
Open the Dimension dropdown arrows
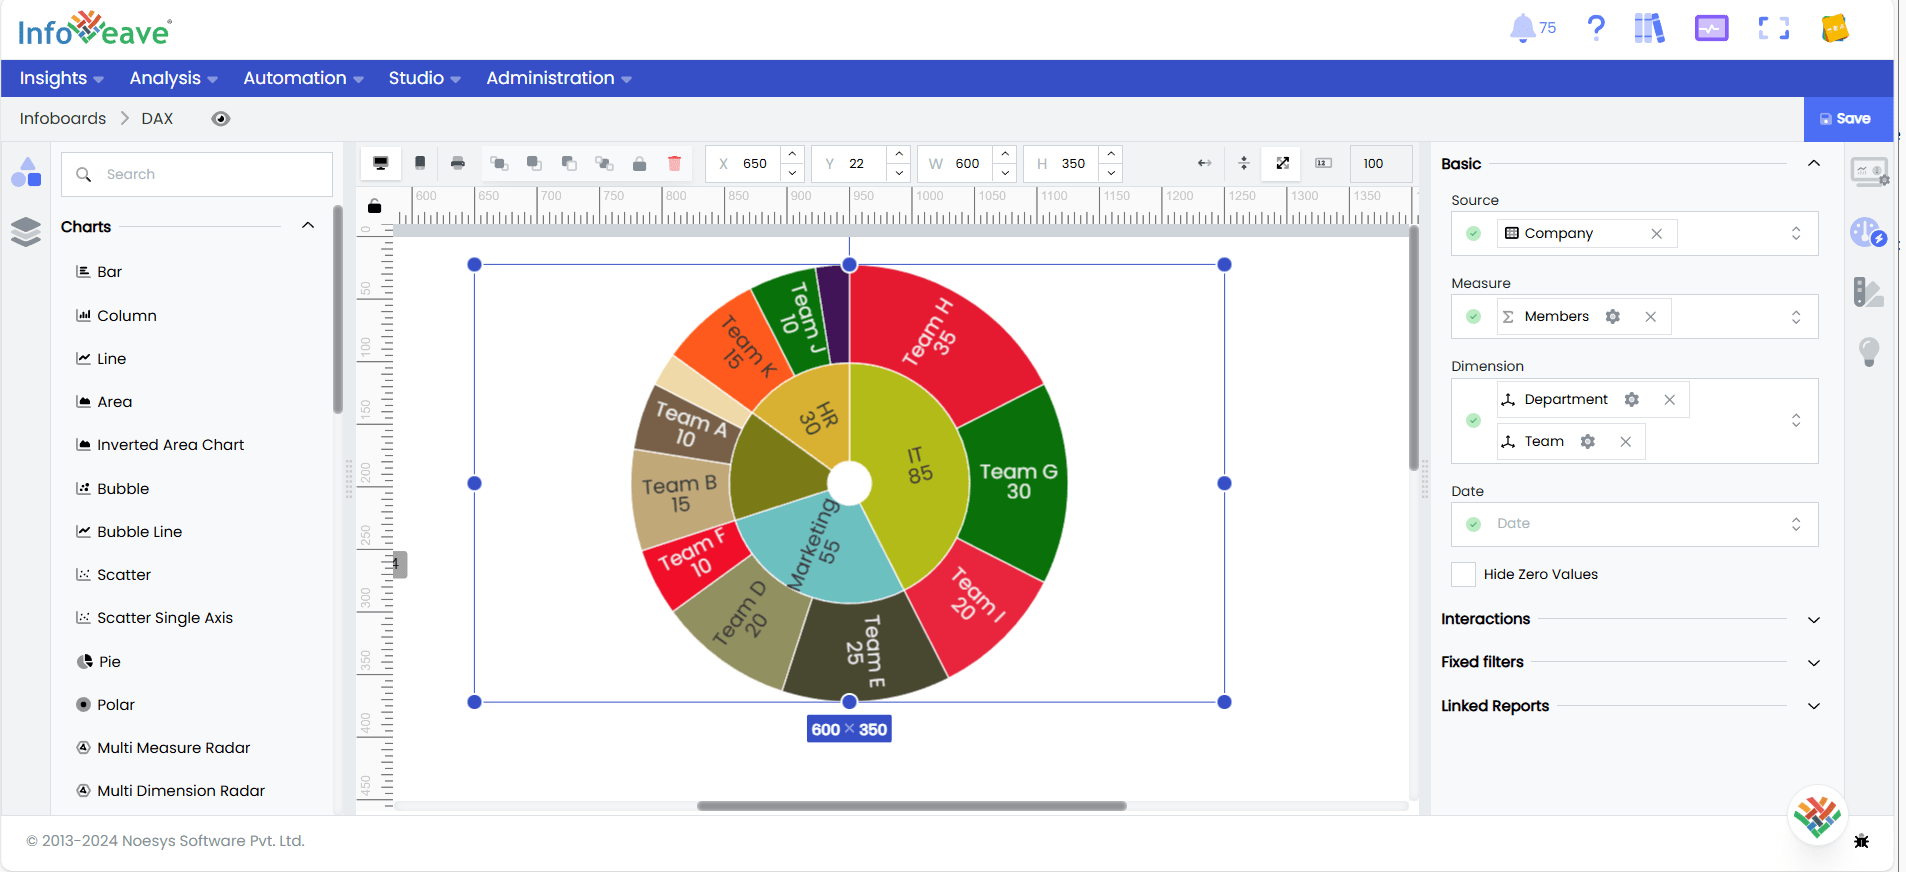pos(1796,420)
